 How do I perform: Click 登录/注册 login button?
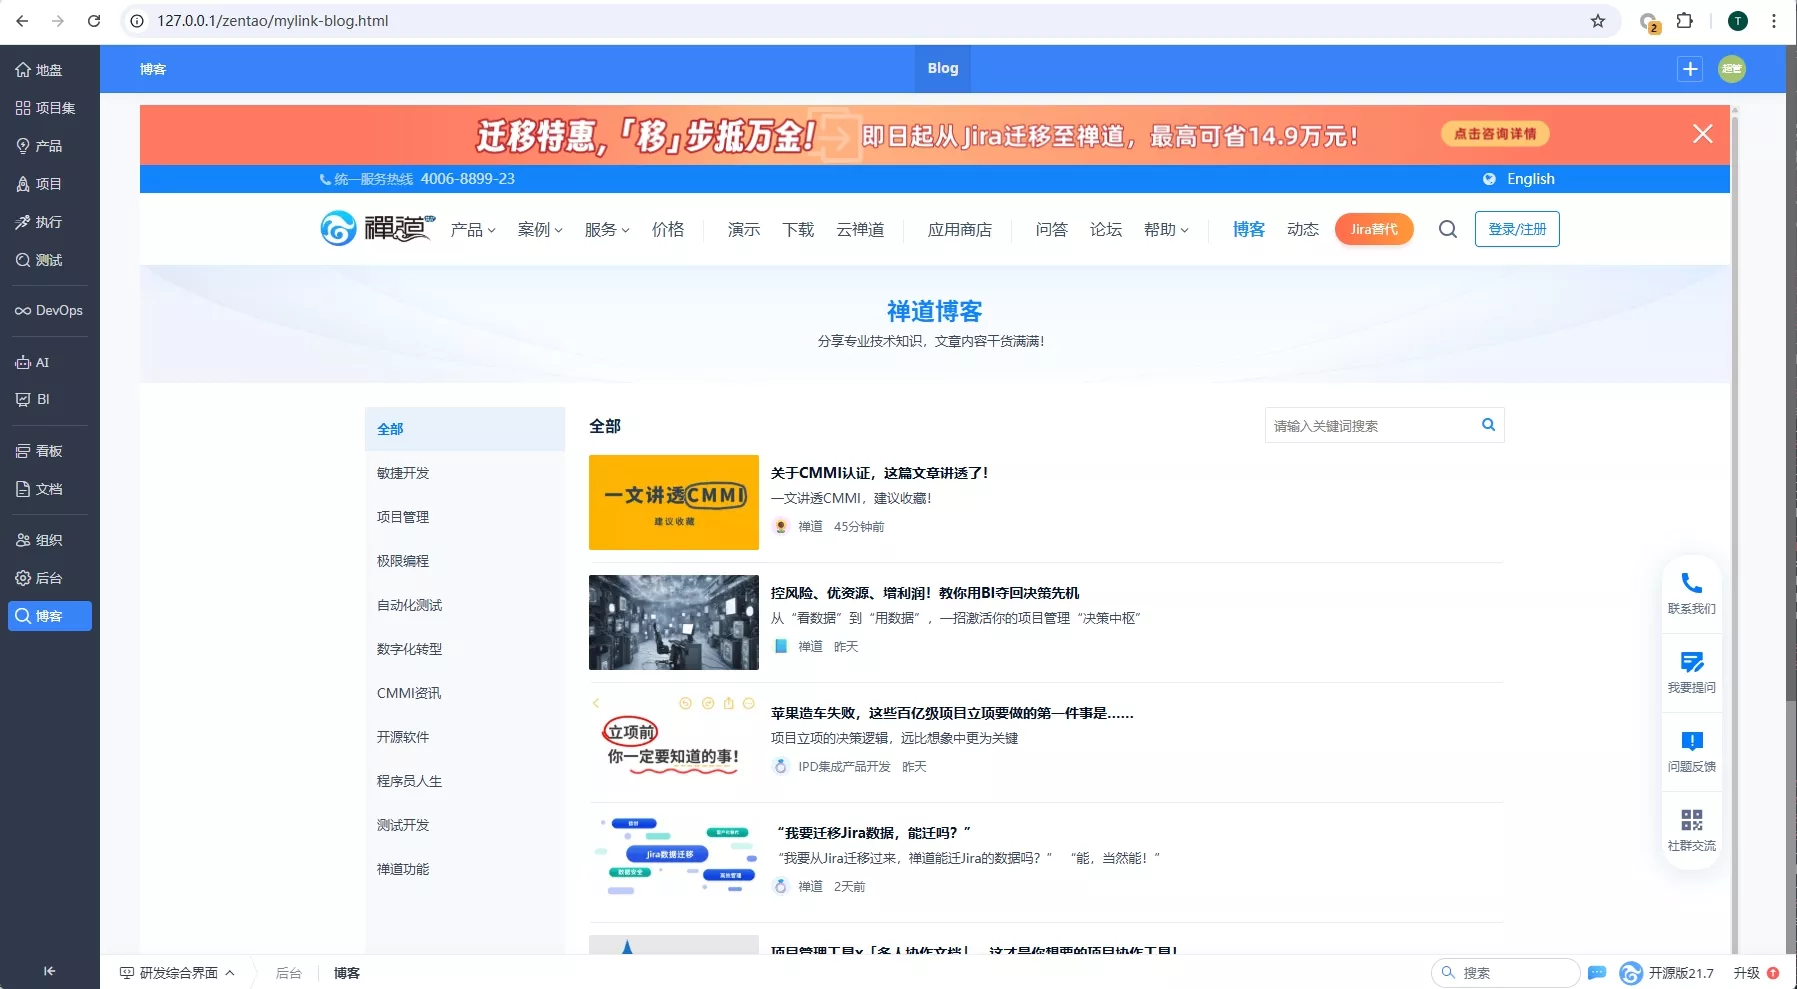point(1517,229)
